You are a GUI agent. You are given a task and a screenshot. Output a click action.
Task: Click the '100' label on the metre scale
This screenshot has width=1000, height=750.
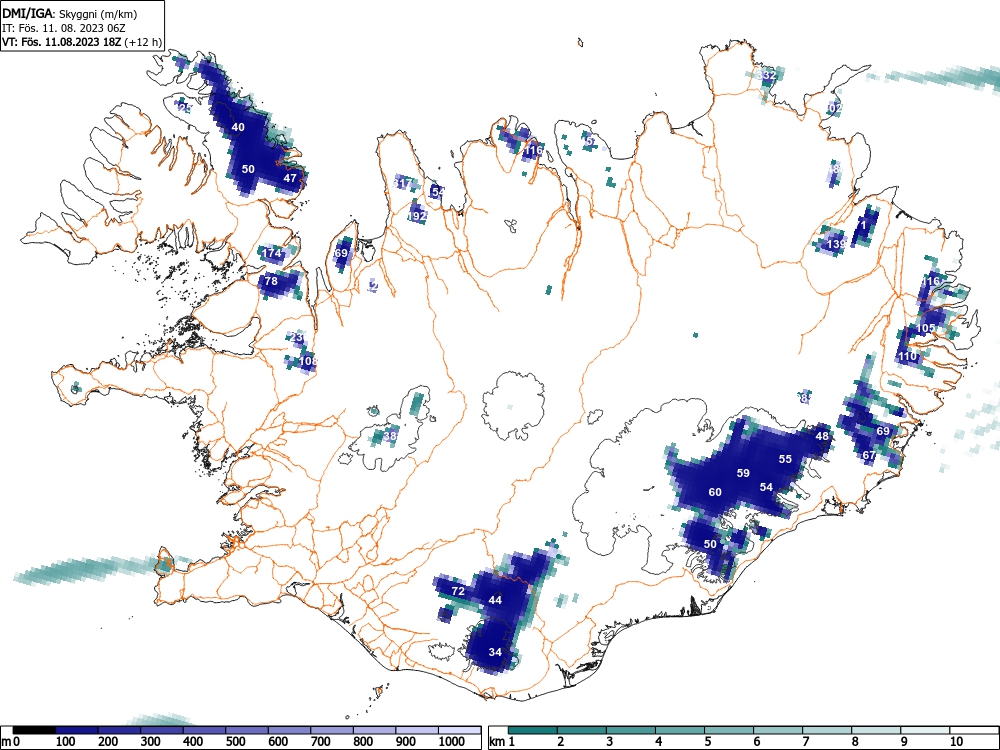coord(66,742)
